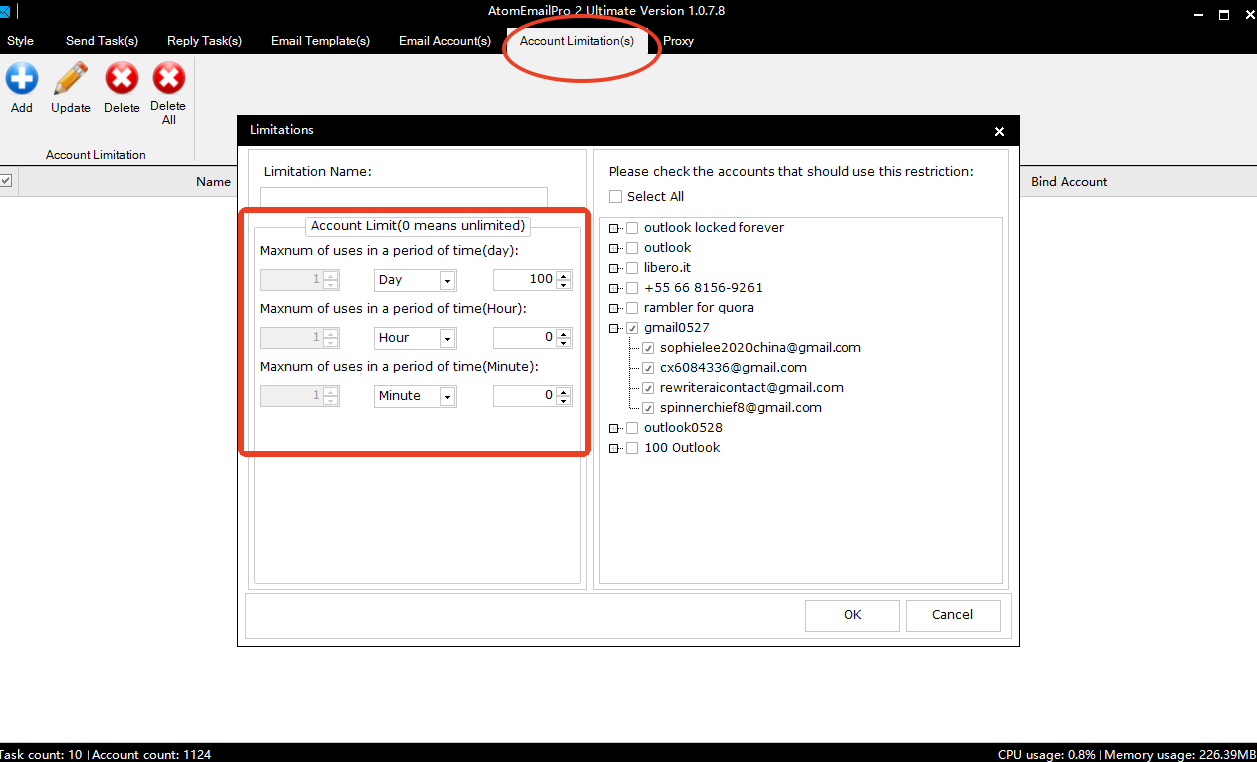Click the Add limitation icon
Image resolution: width=1257 pixels, height=762 pixels.
click(x=22, y=78)
